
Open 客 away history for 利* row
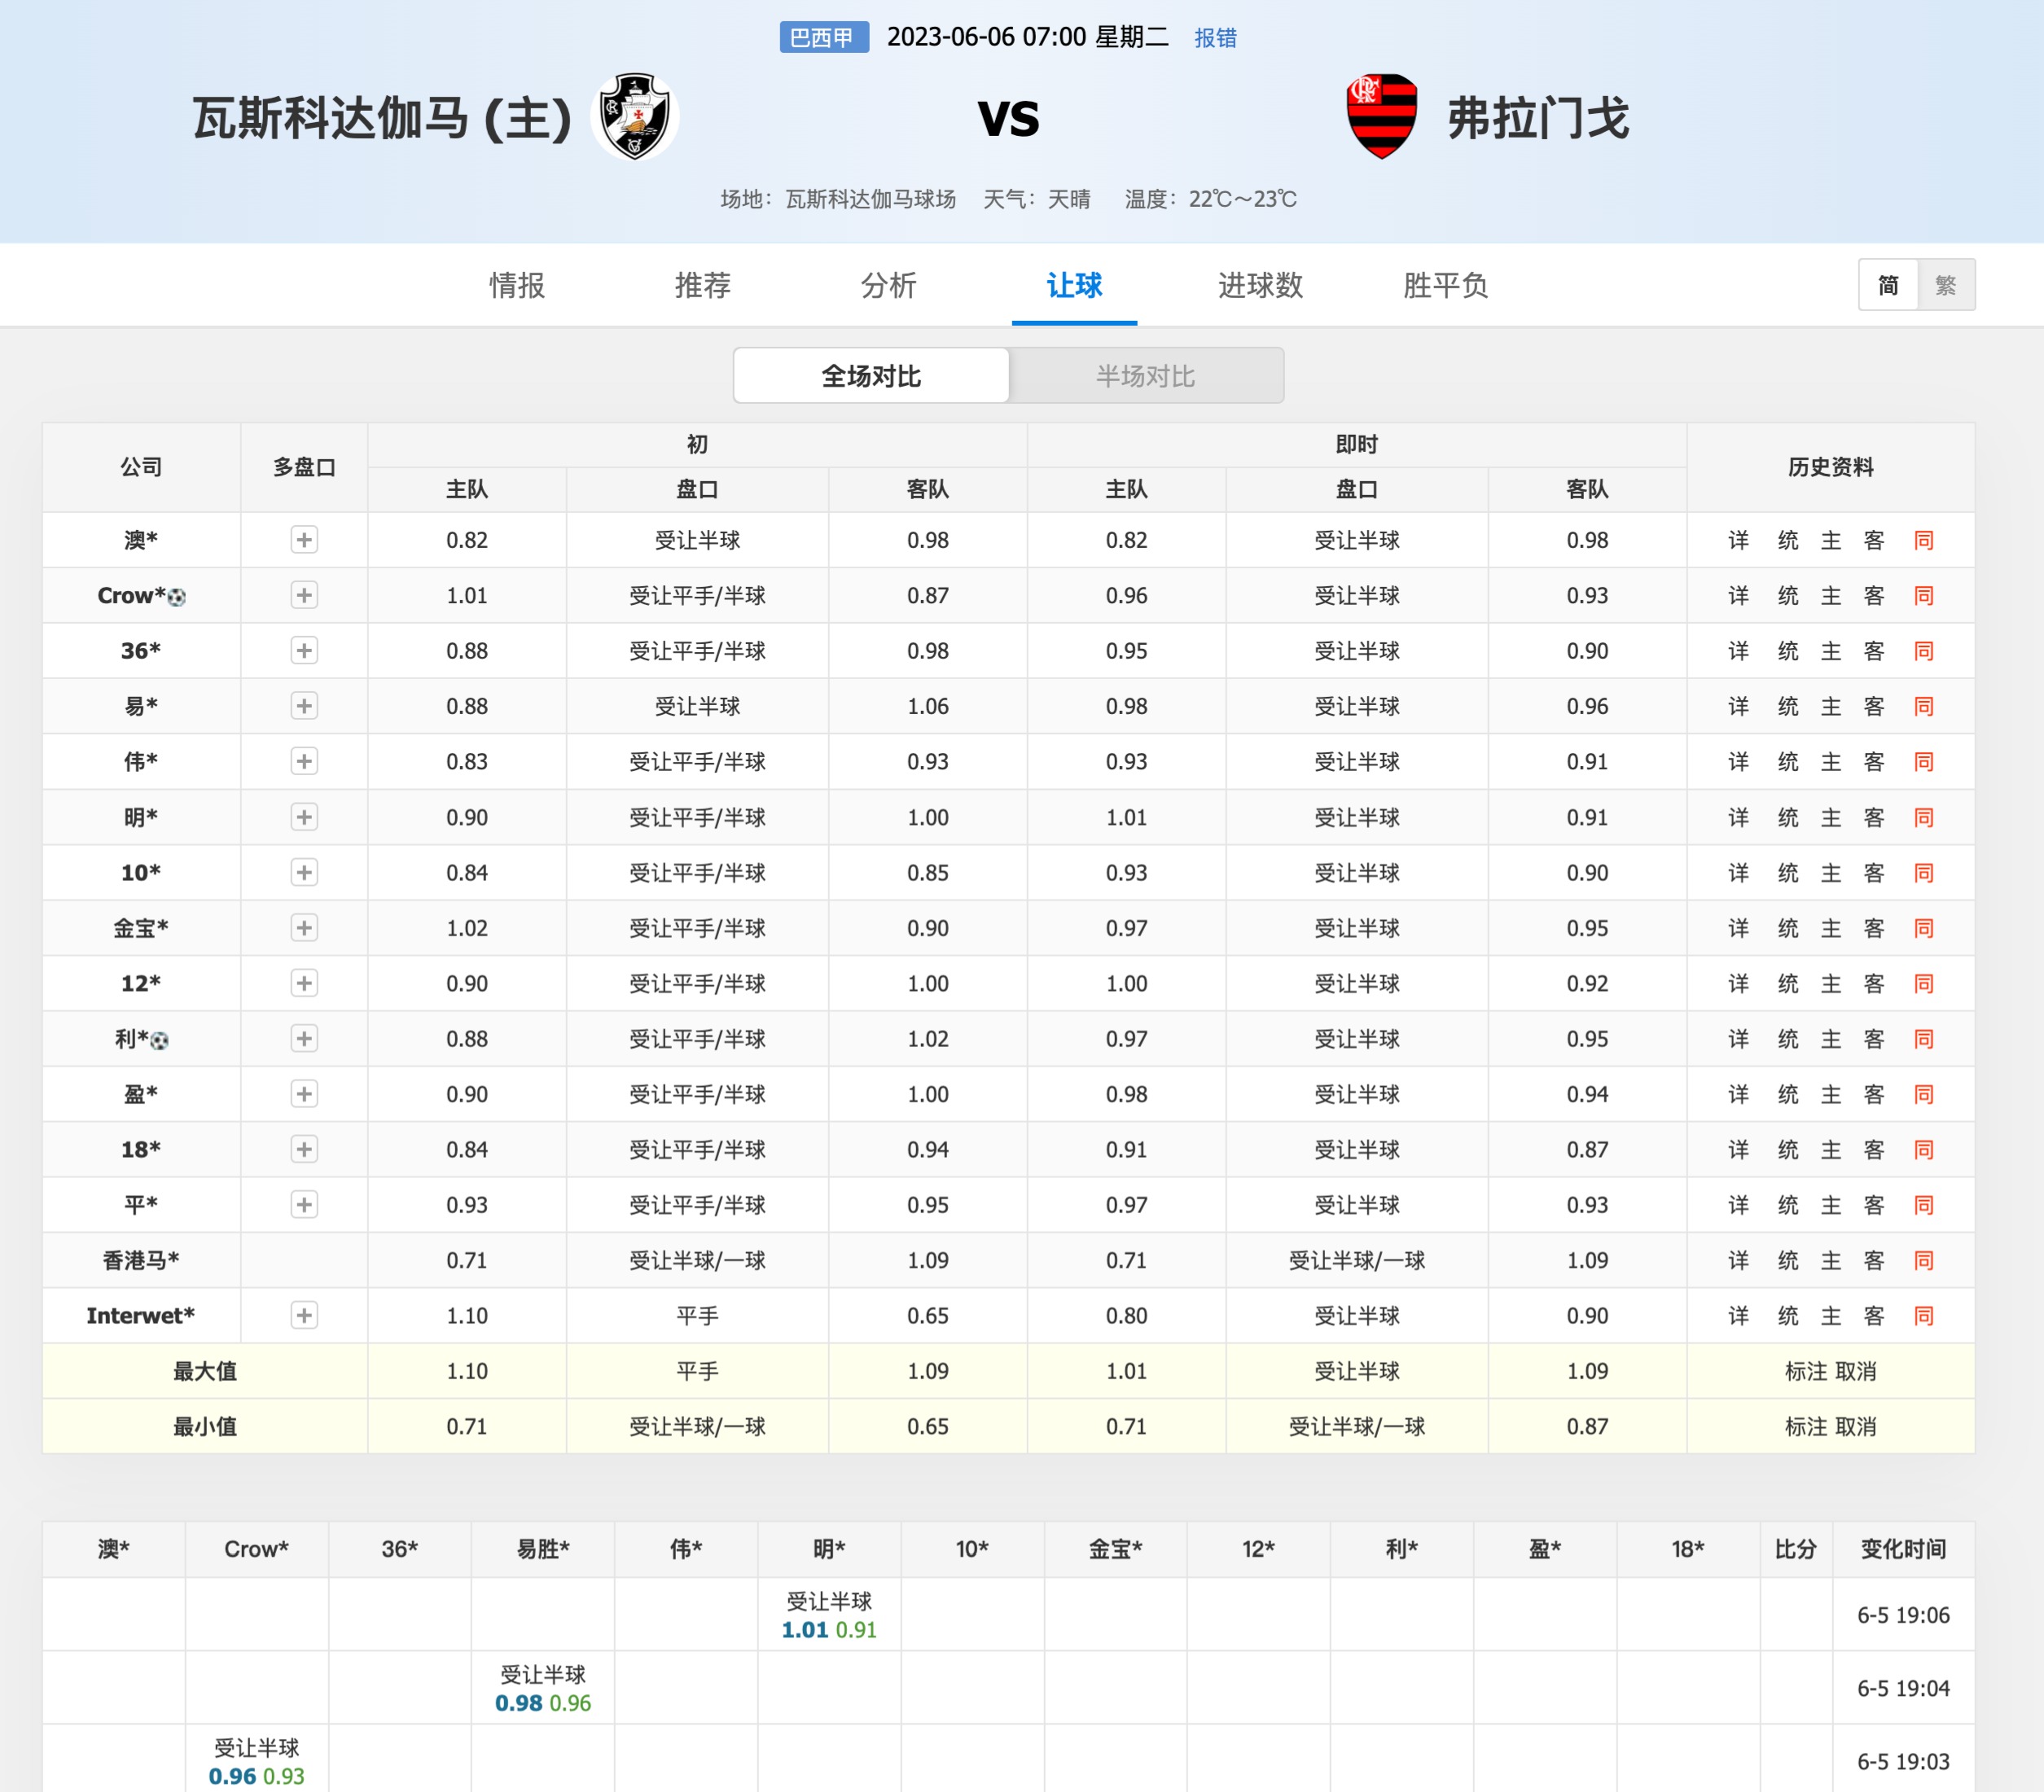[x=1874, y=1039]
